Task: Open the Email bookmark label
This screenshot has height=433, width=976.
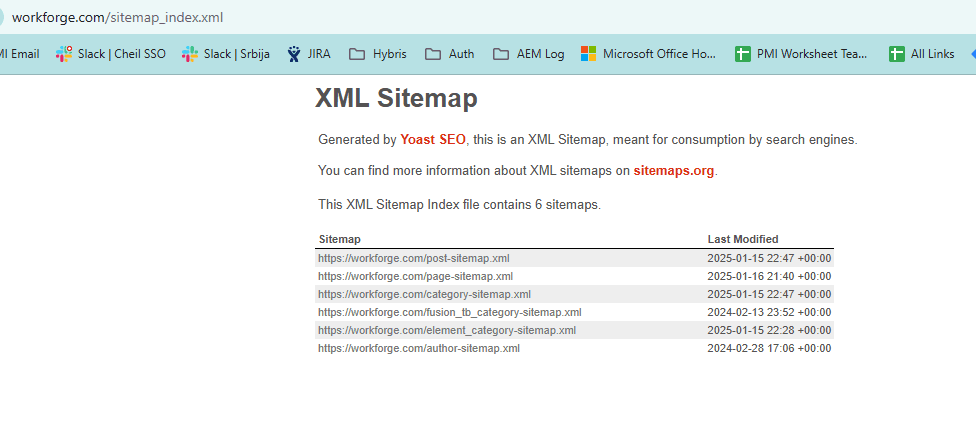Action: tap(22, 54)
